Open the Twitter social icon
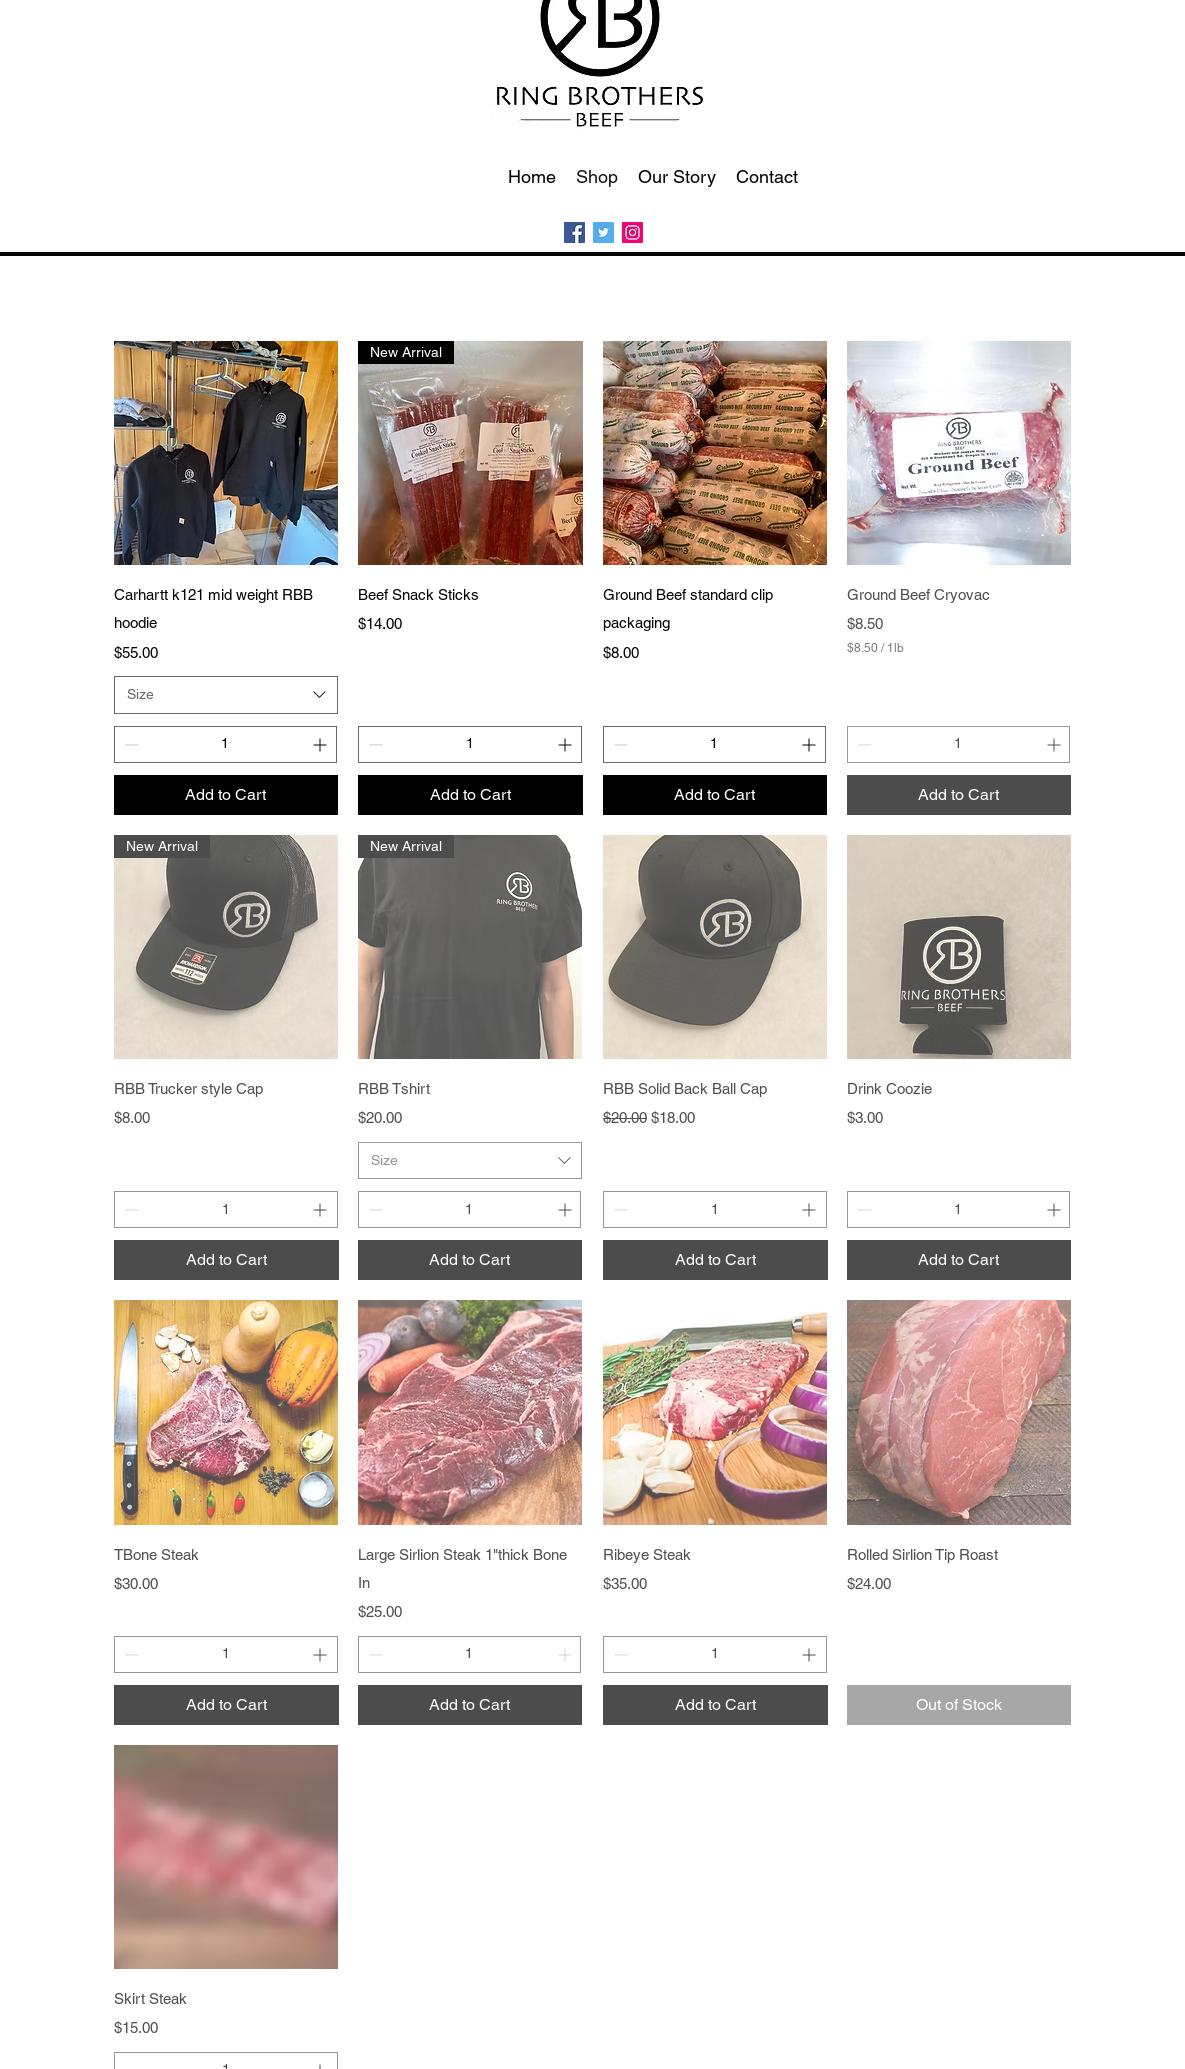The image size is (1185, 2069). pos(603,233)
